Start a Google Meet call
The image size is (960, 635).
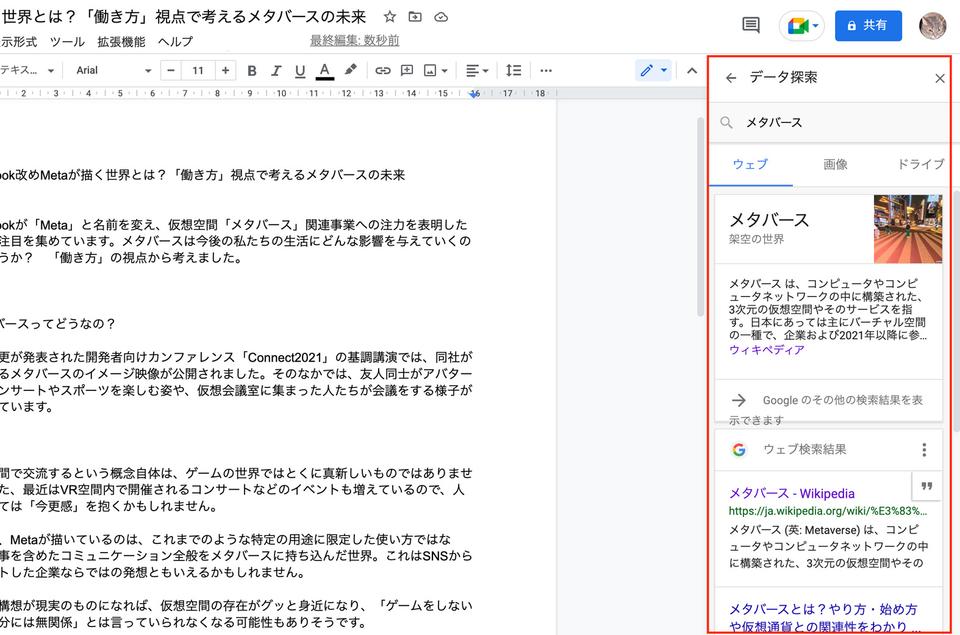(x=802, y=26)
